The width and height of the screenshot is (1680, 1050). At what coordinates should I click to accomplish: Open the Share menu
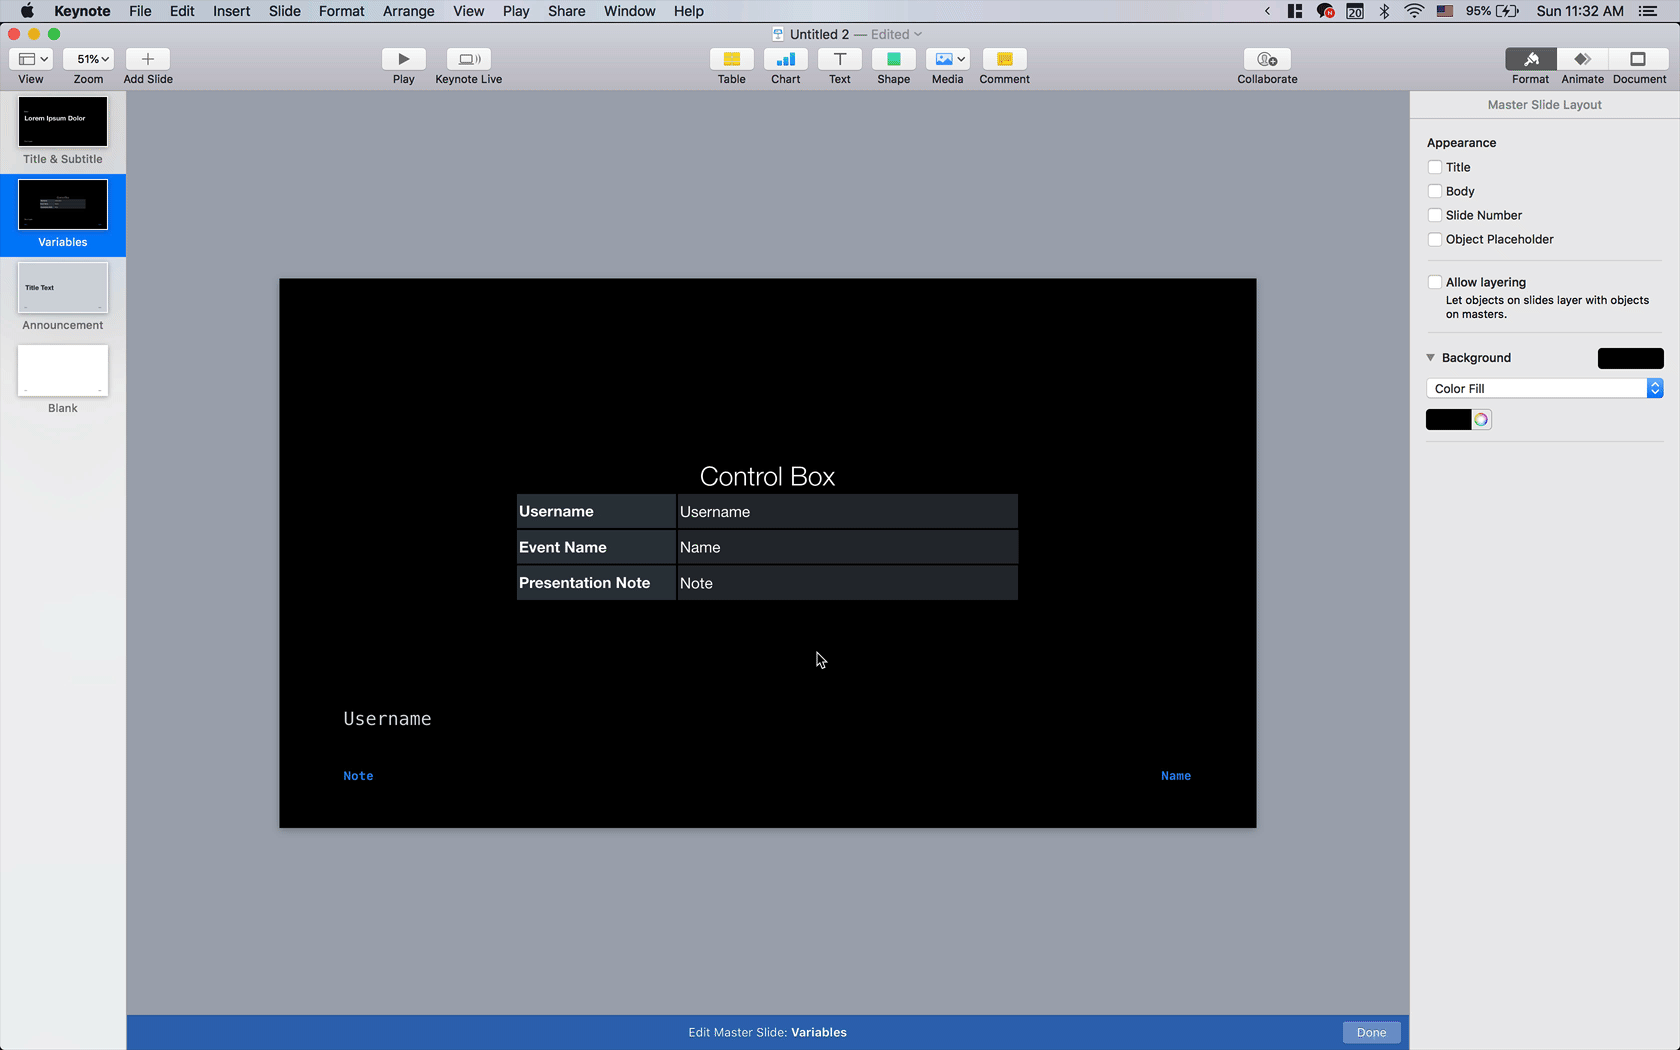[x=566, y=11]
